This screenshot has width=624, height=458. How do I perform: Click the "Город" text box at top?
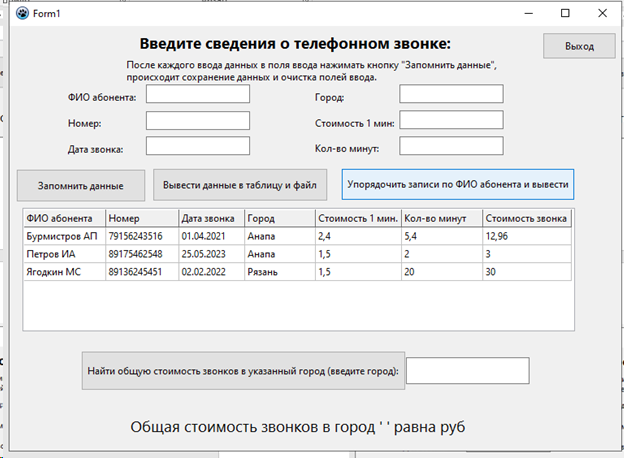tap(451, 94)
